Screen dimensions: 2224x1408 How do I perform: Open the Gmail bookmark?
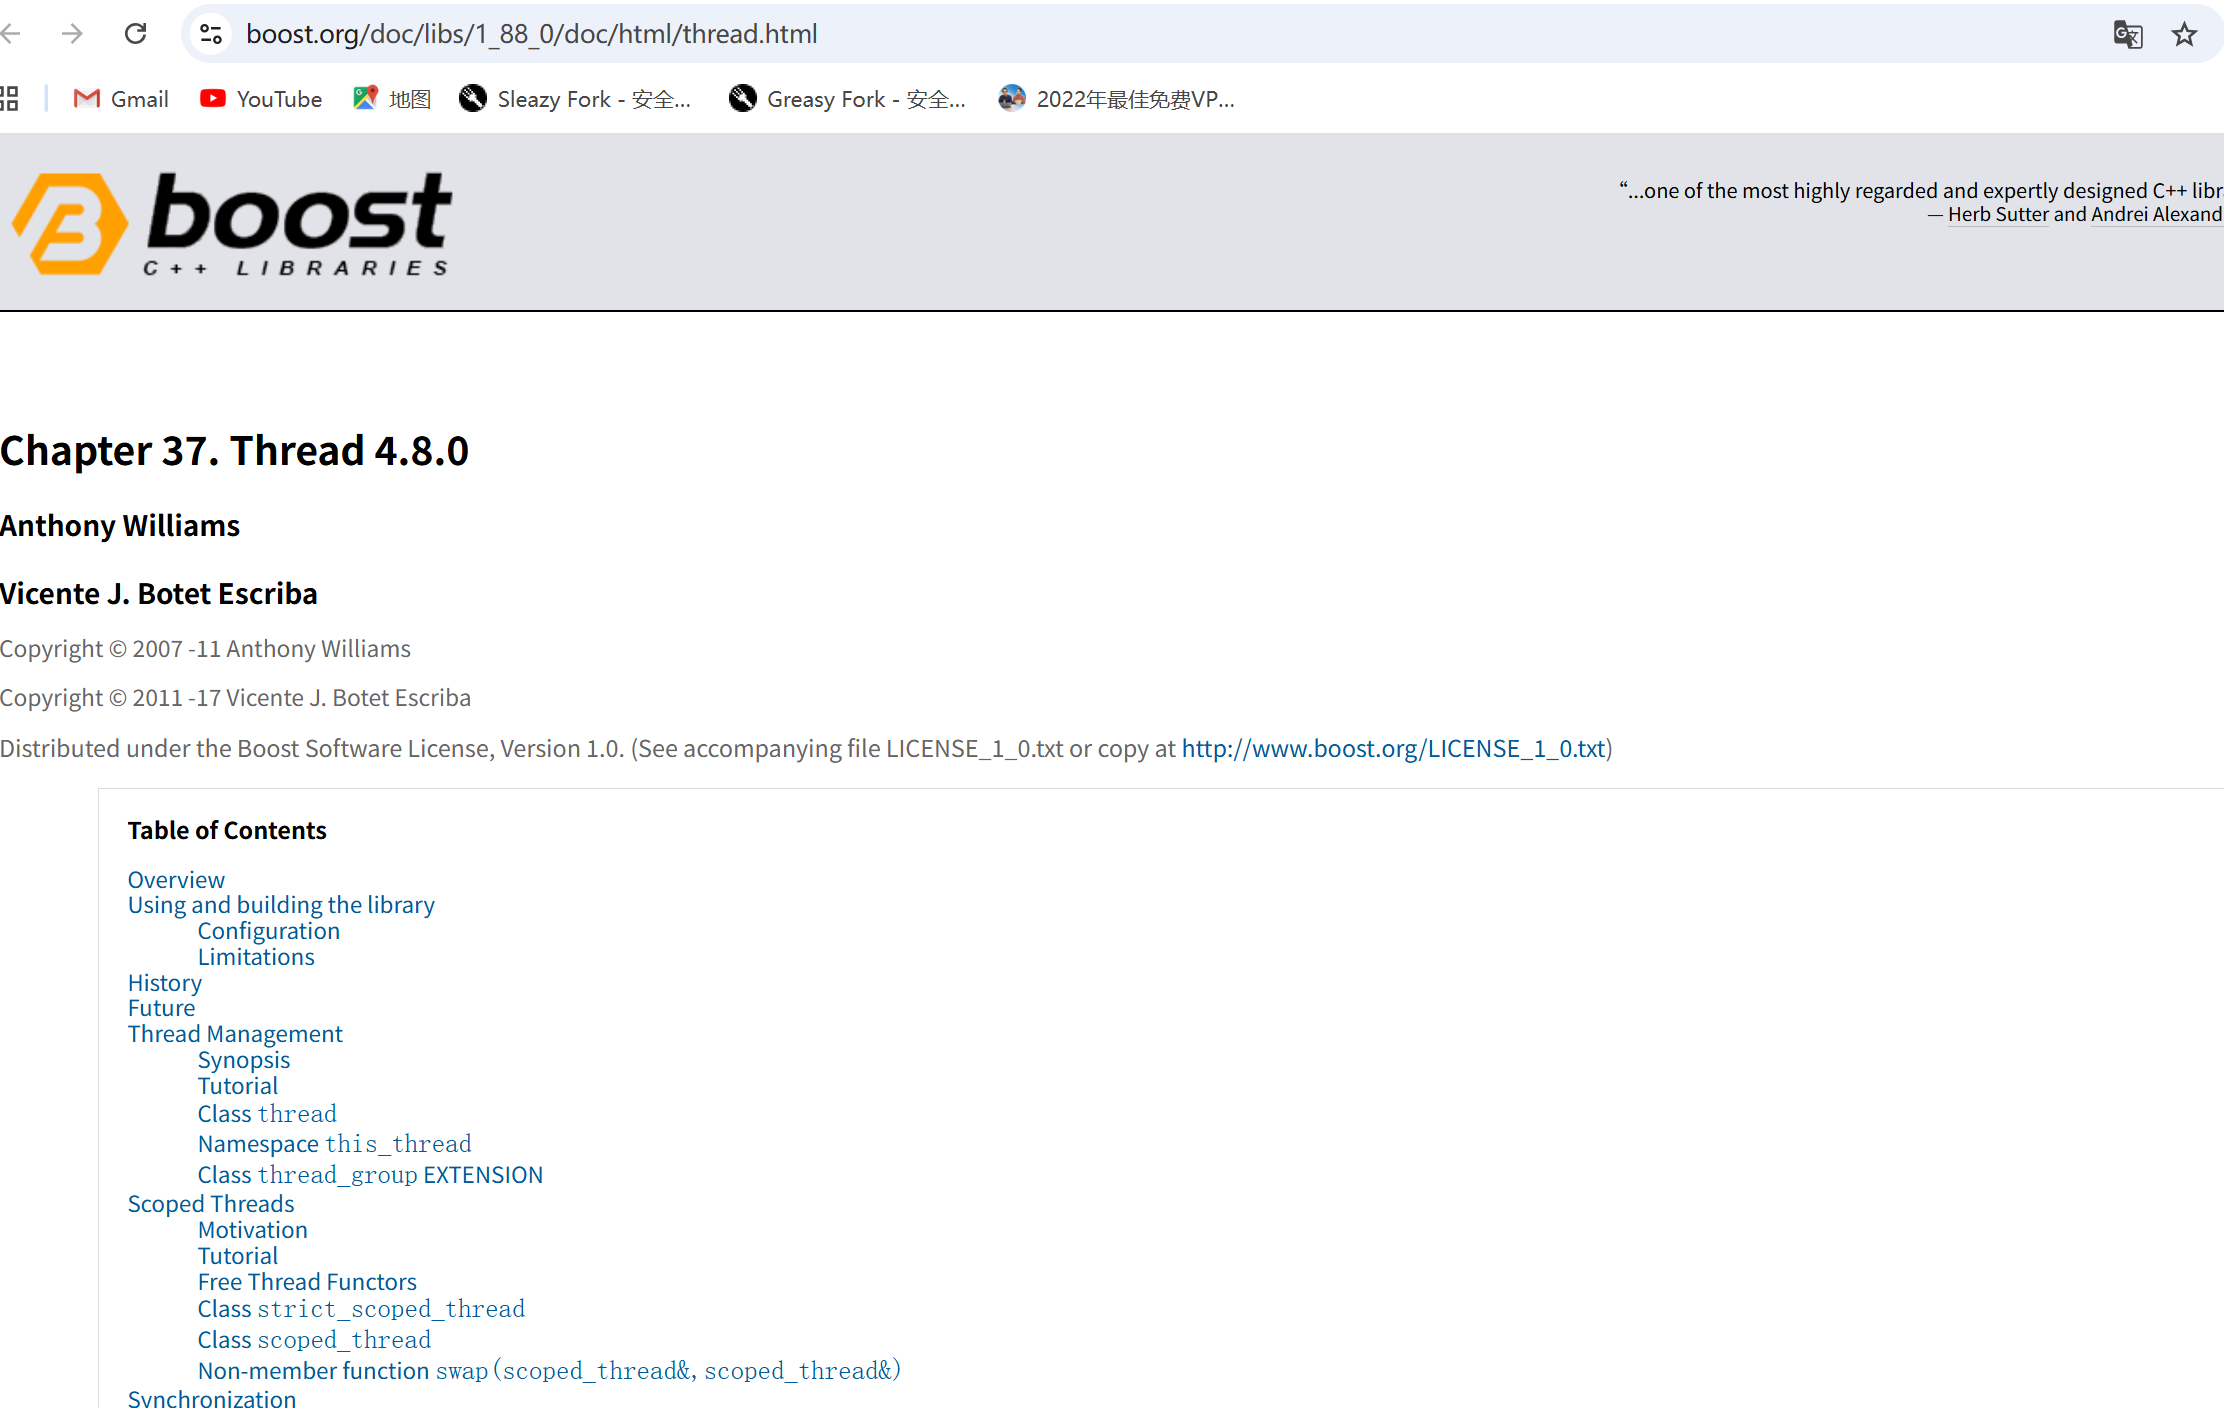120,99
